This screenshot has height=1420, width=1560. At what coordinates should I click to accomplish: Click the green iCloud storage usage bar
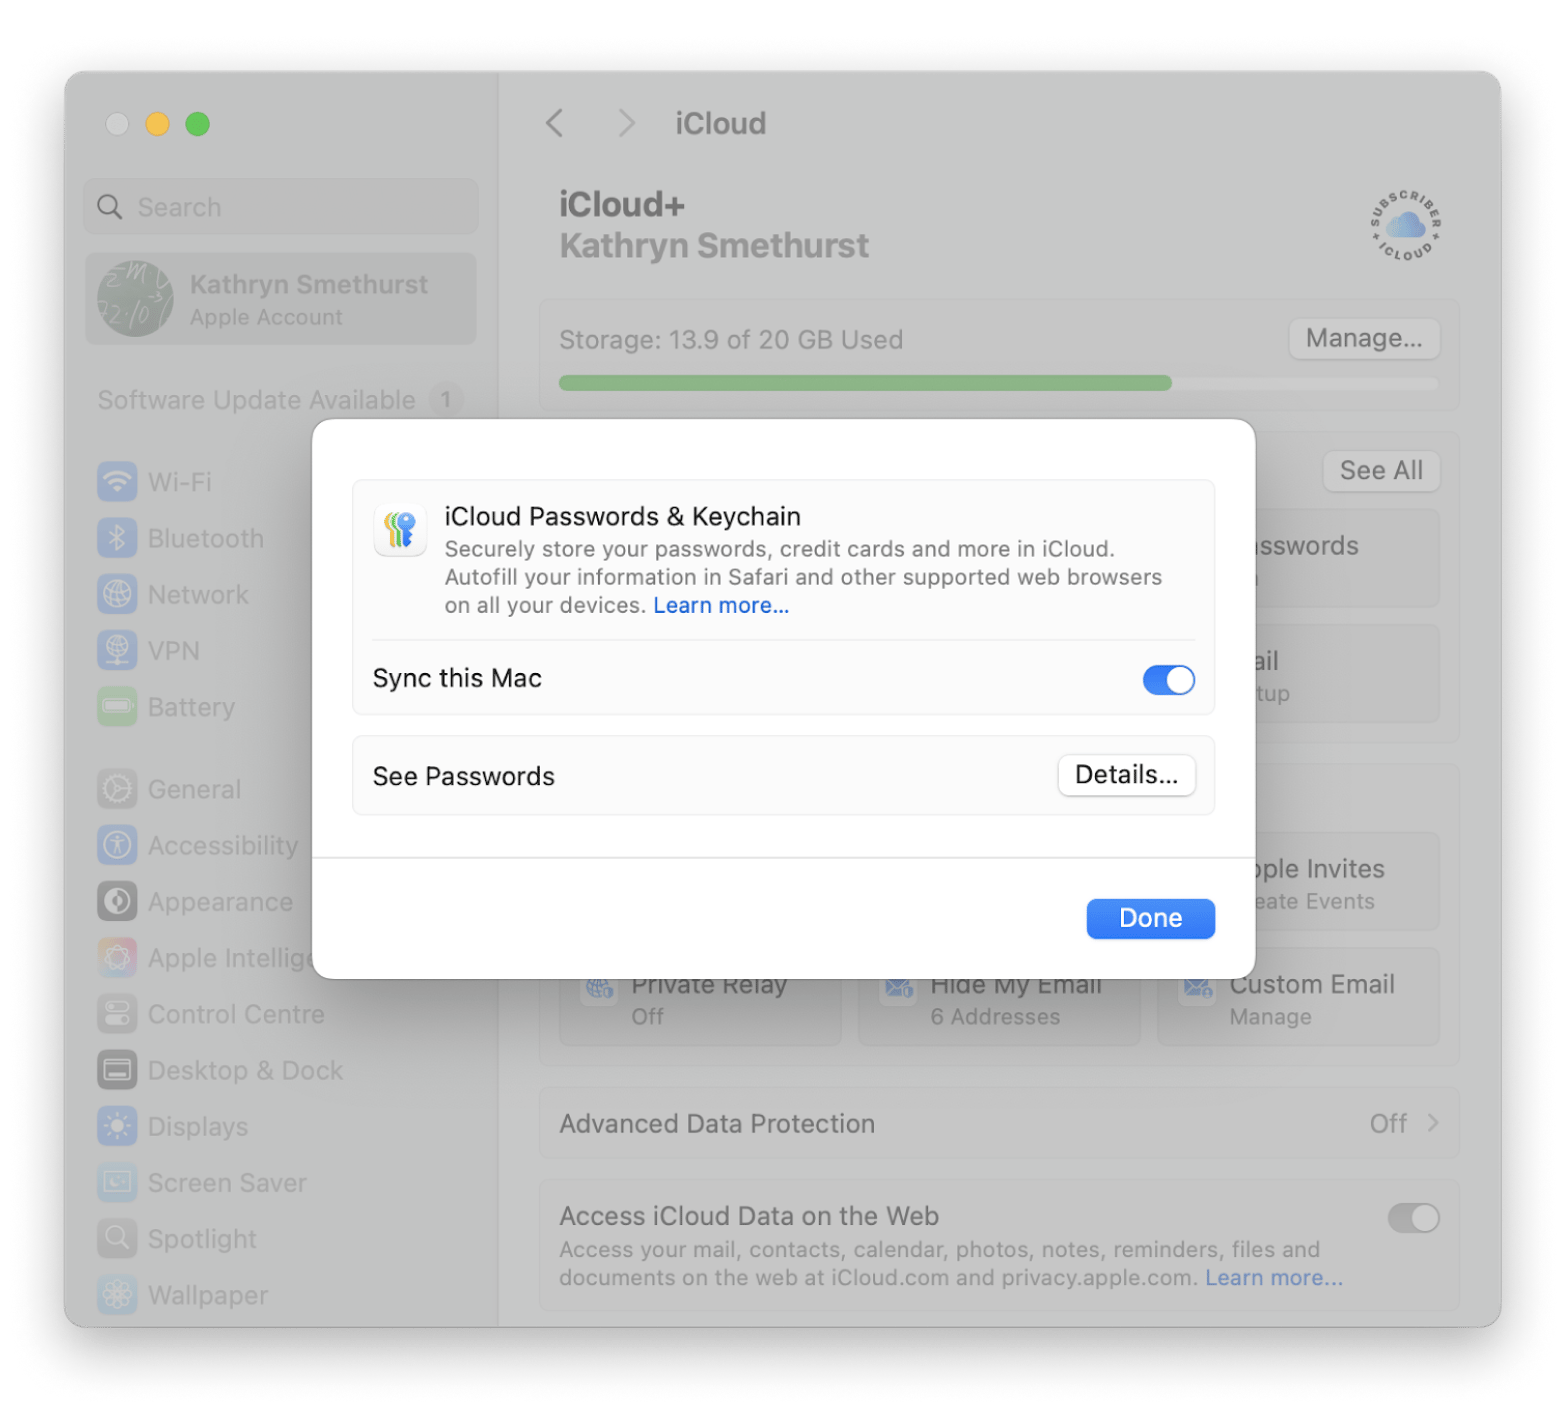tap(864, 383)
